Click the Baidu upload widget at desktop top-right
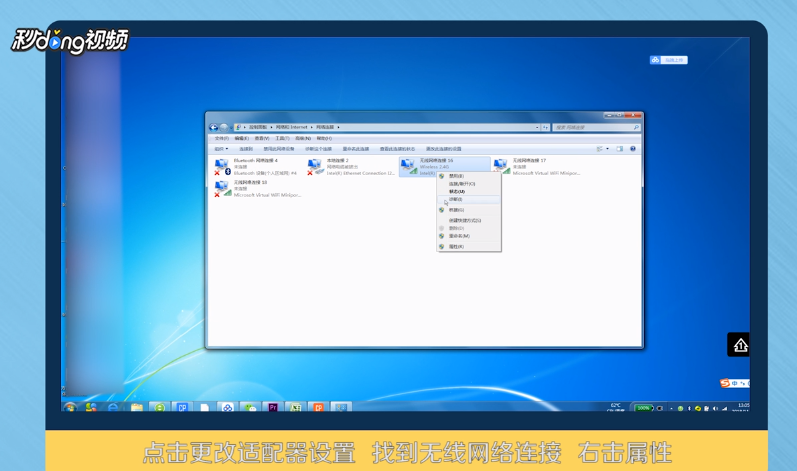 [668, 60]
